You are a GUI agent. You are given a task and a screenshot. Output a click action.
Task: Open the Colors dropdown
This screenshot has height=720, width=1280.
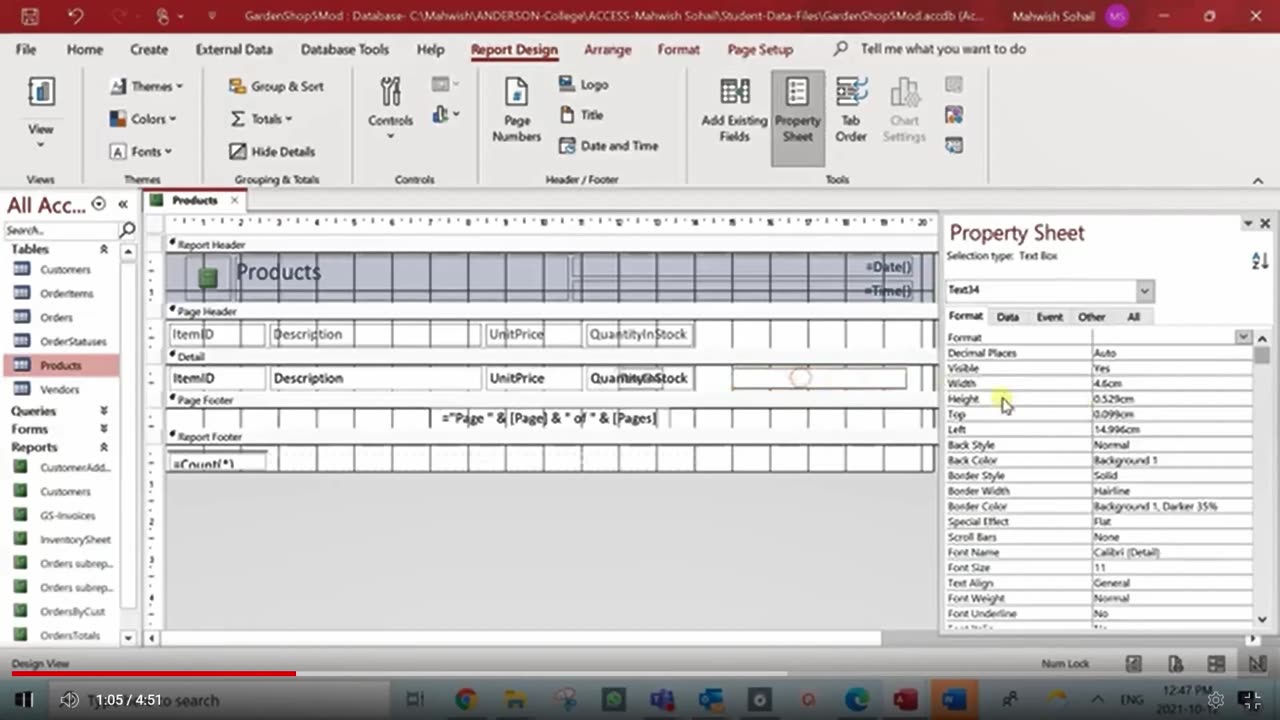point(143,119)
